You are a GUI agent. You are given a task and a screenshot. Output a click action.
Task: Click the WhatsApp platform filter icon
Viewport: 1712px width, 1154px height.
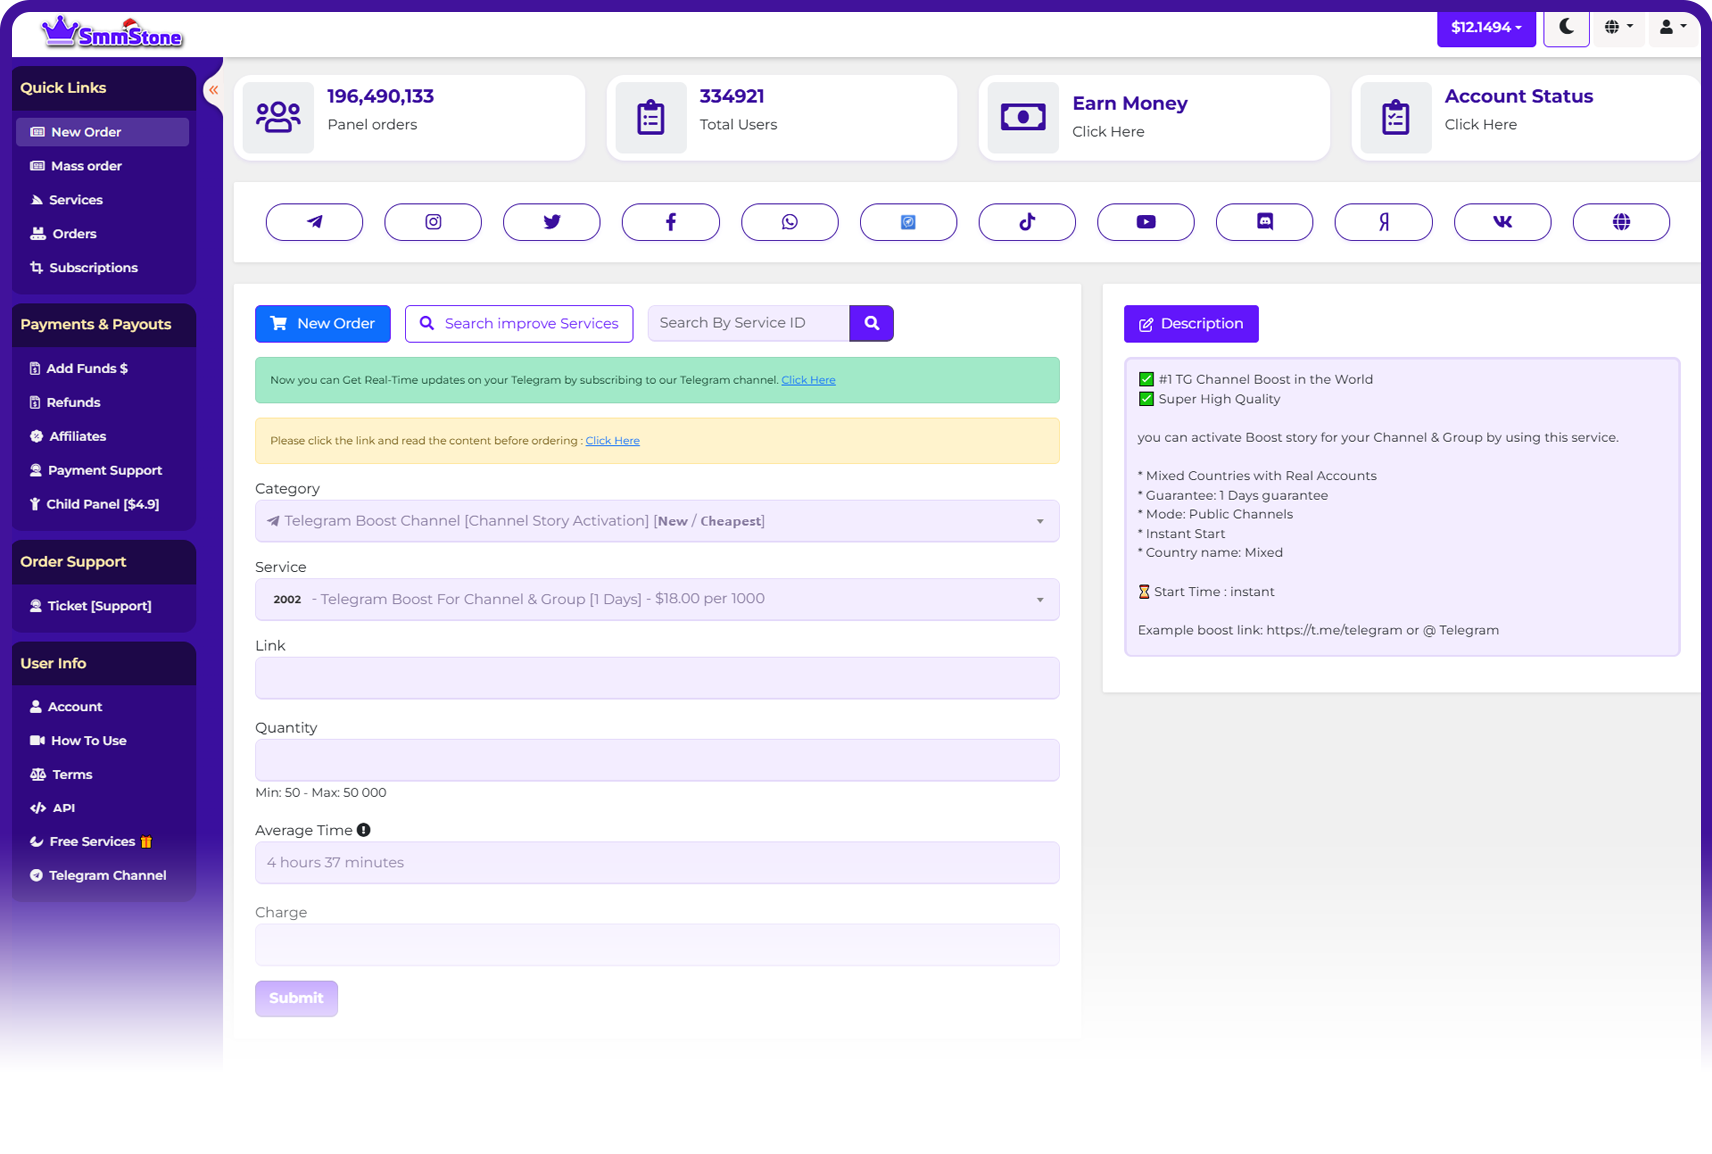789,222
